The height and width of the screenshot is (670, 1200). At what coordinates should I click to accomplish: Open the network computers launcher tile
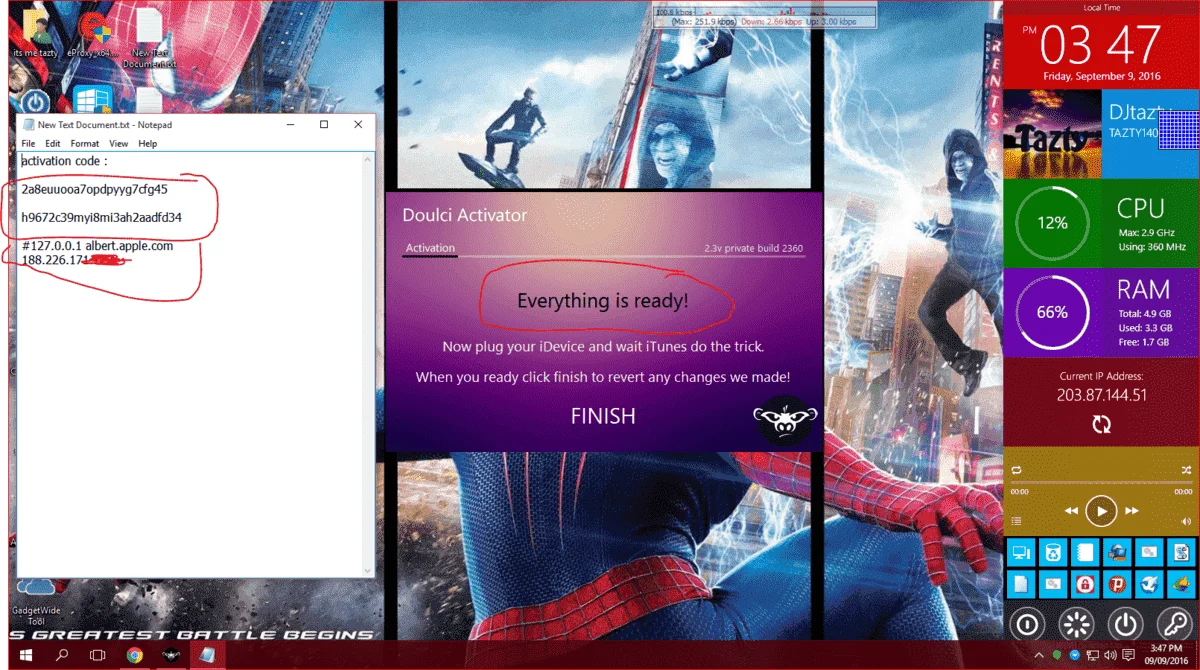[x=1117, y=552]
